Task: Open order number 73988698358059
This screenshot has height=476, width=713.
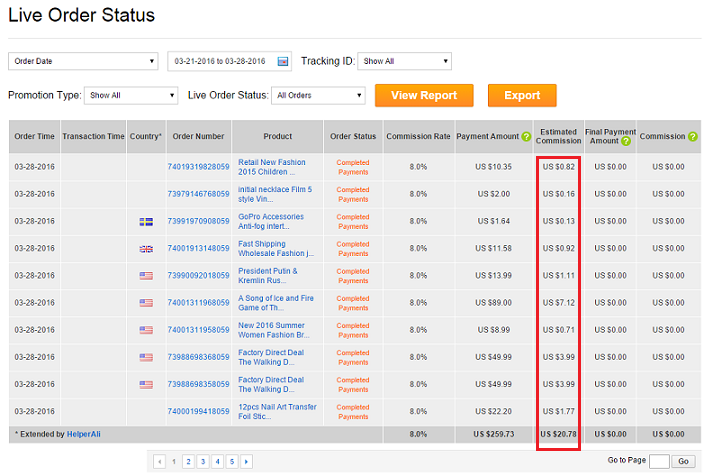Action: point(198,384)
